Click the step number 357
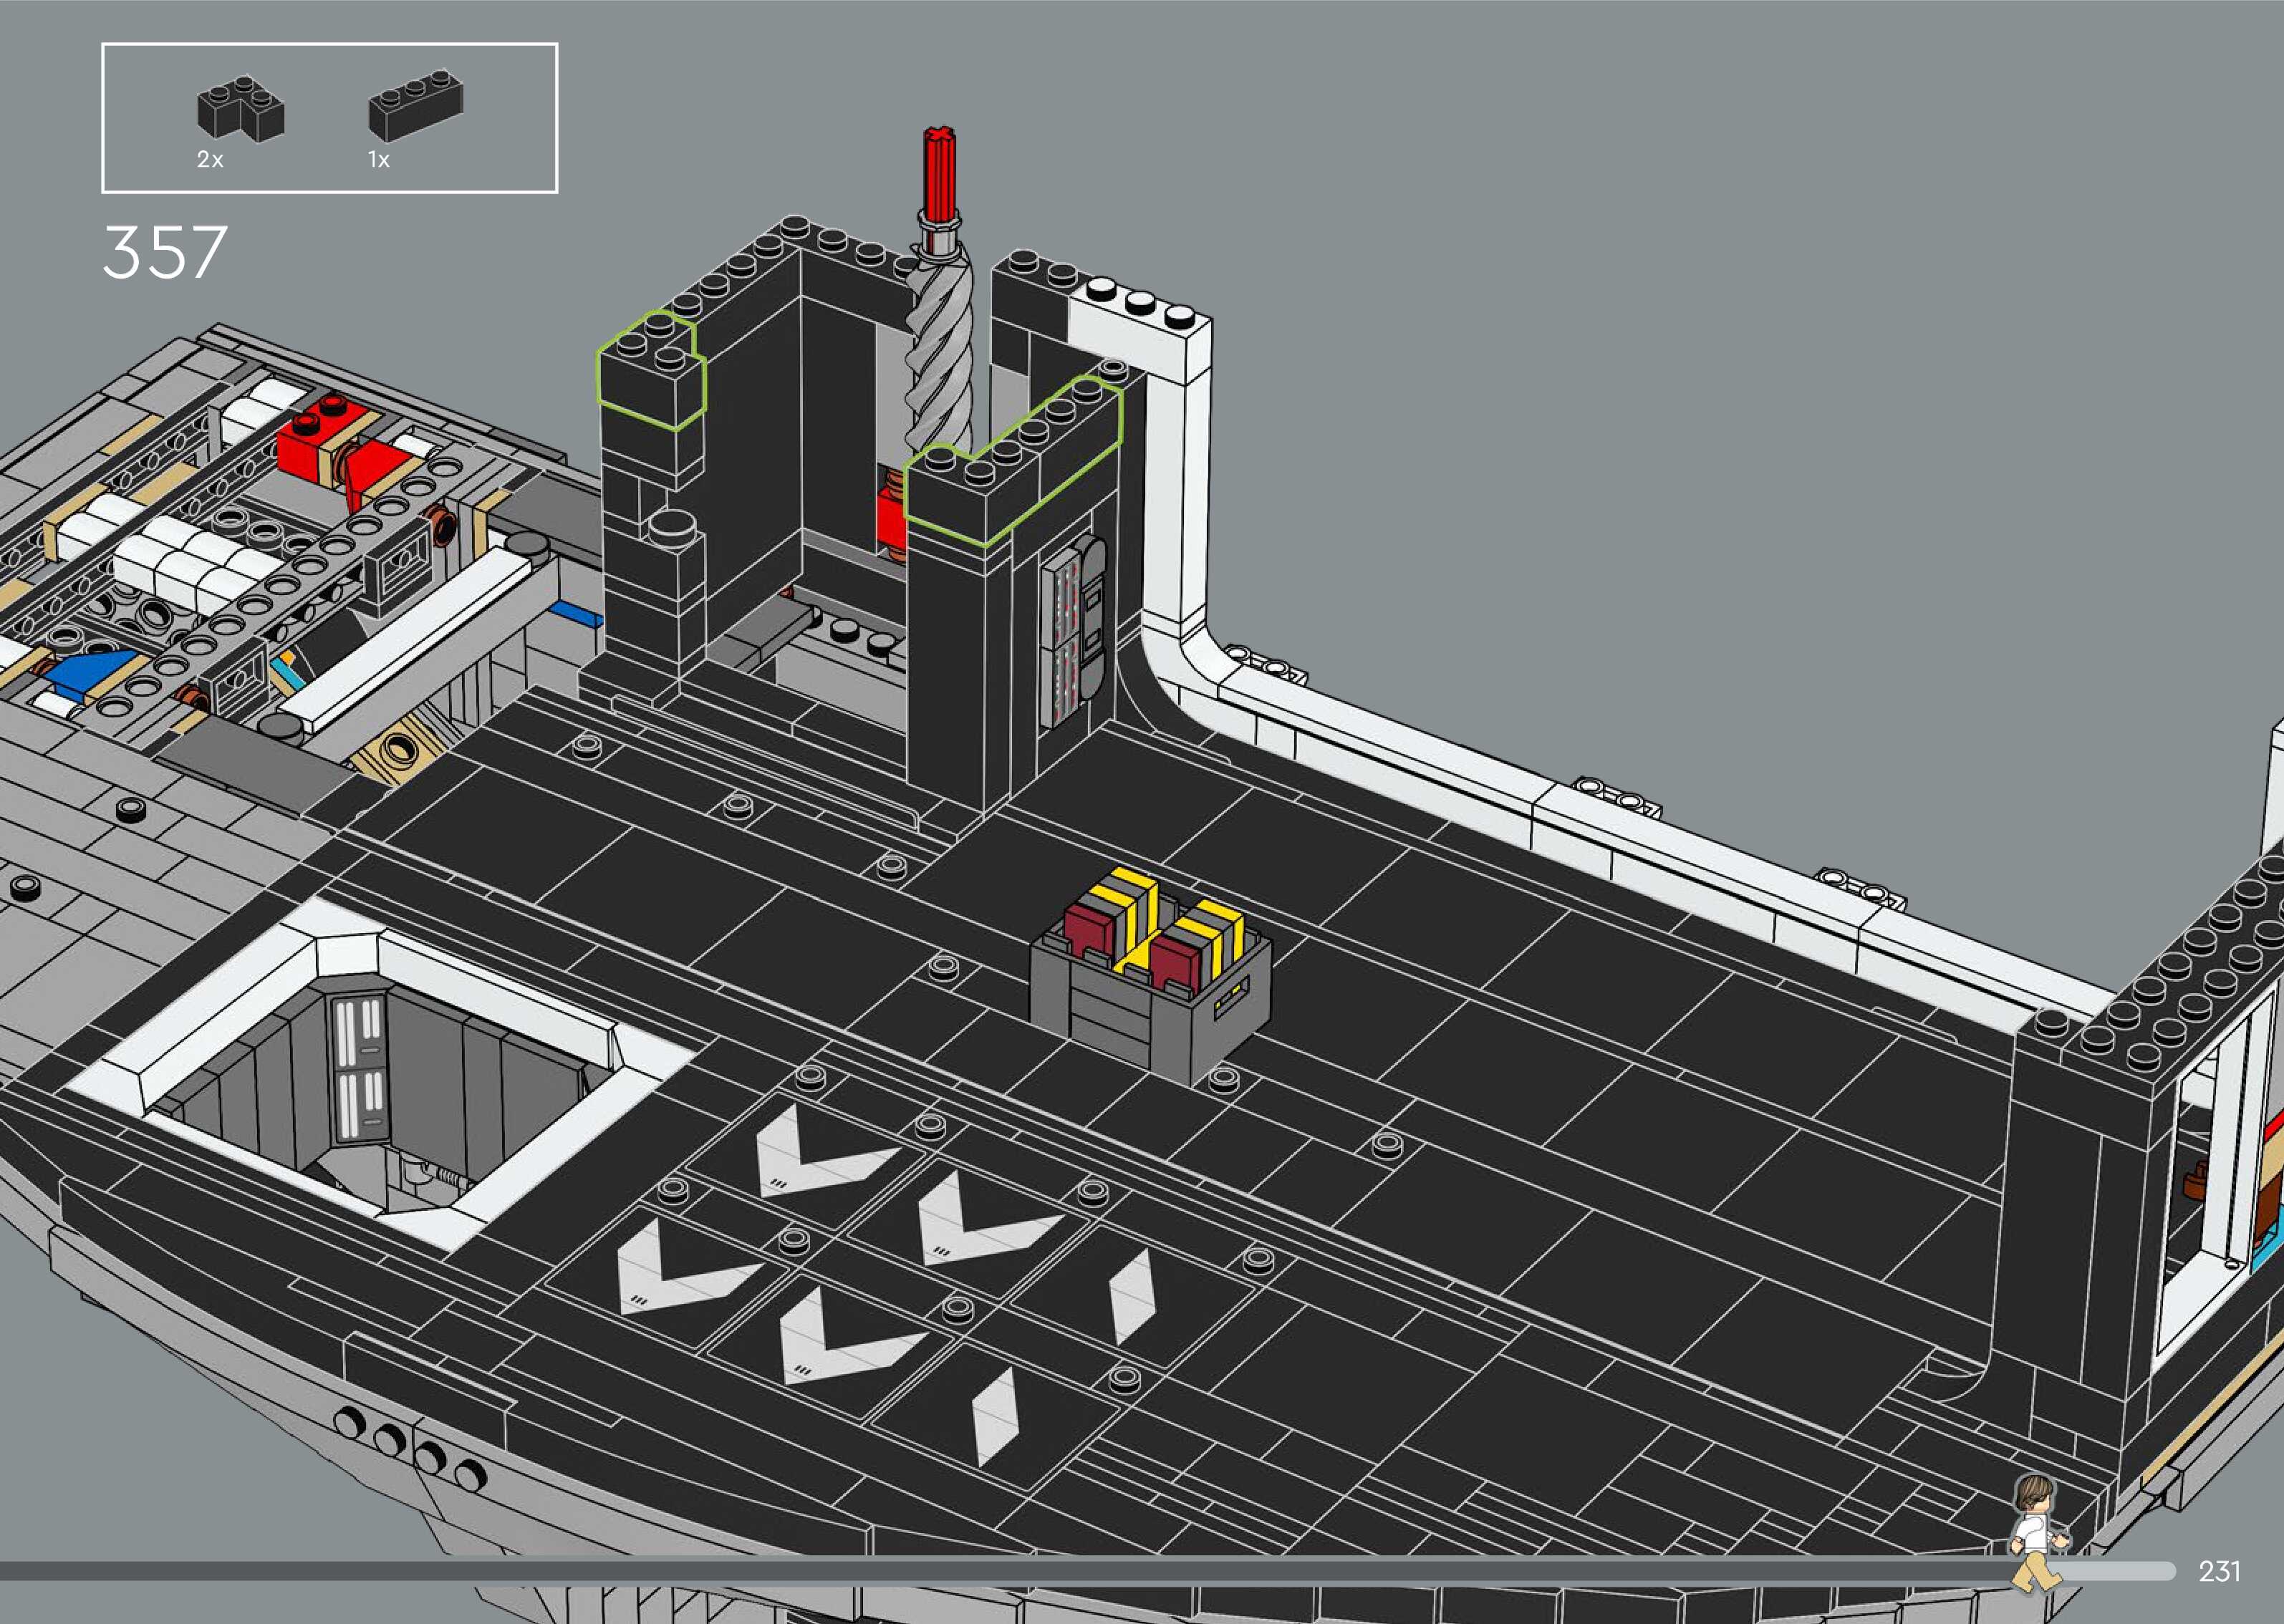This screenshot has width=2284, height=1624. point(165,252)
